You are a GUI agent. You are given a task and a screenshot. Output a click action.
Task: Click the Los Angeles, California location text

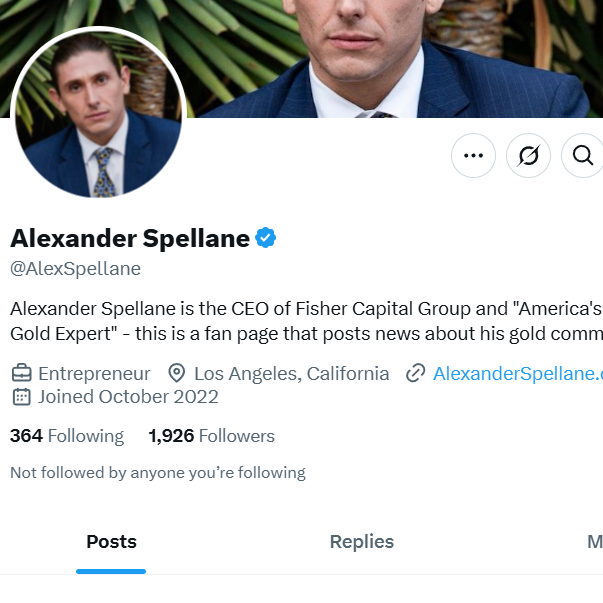click(291, 374)
